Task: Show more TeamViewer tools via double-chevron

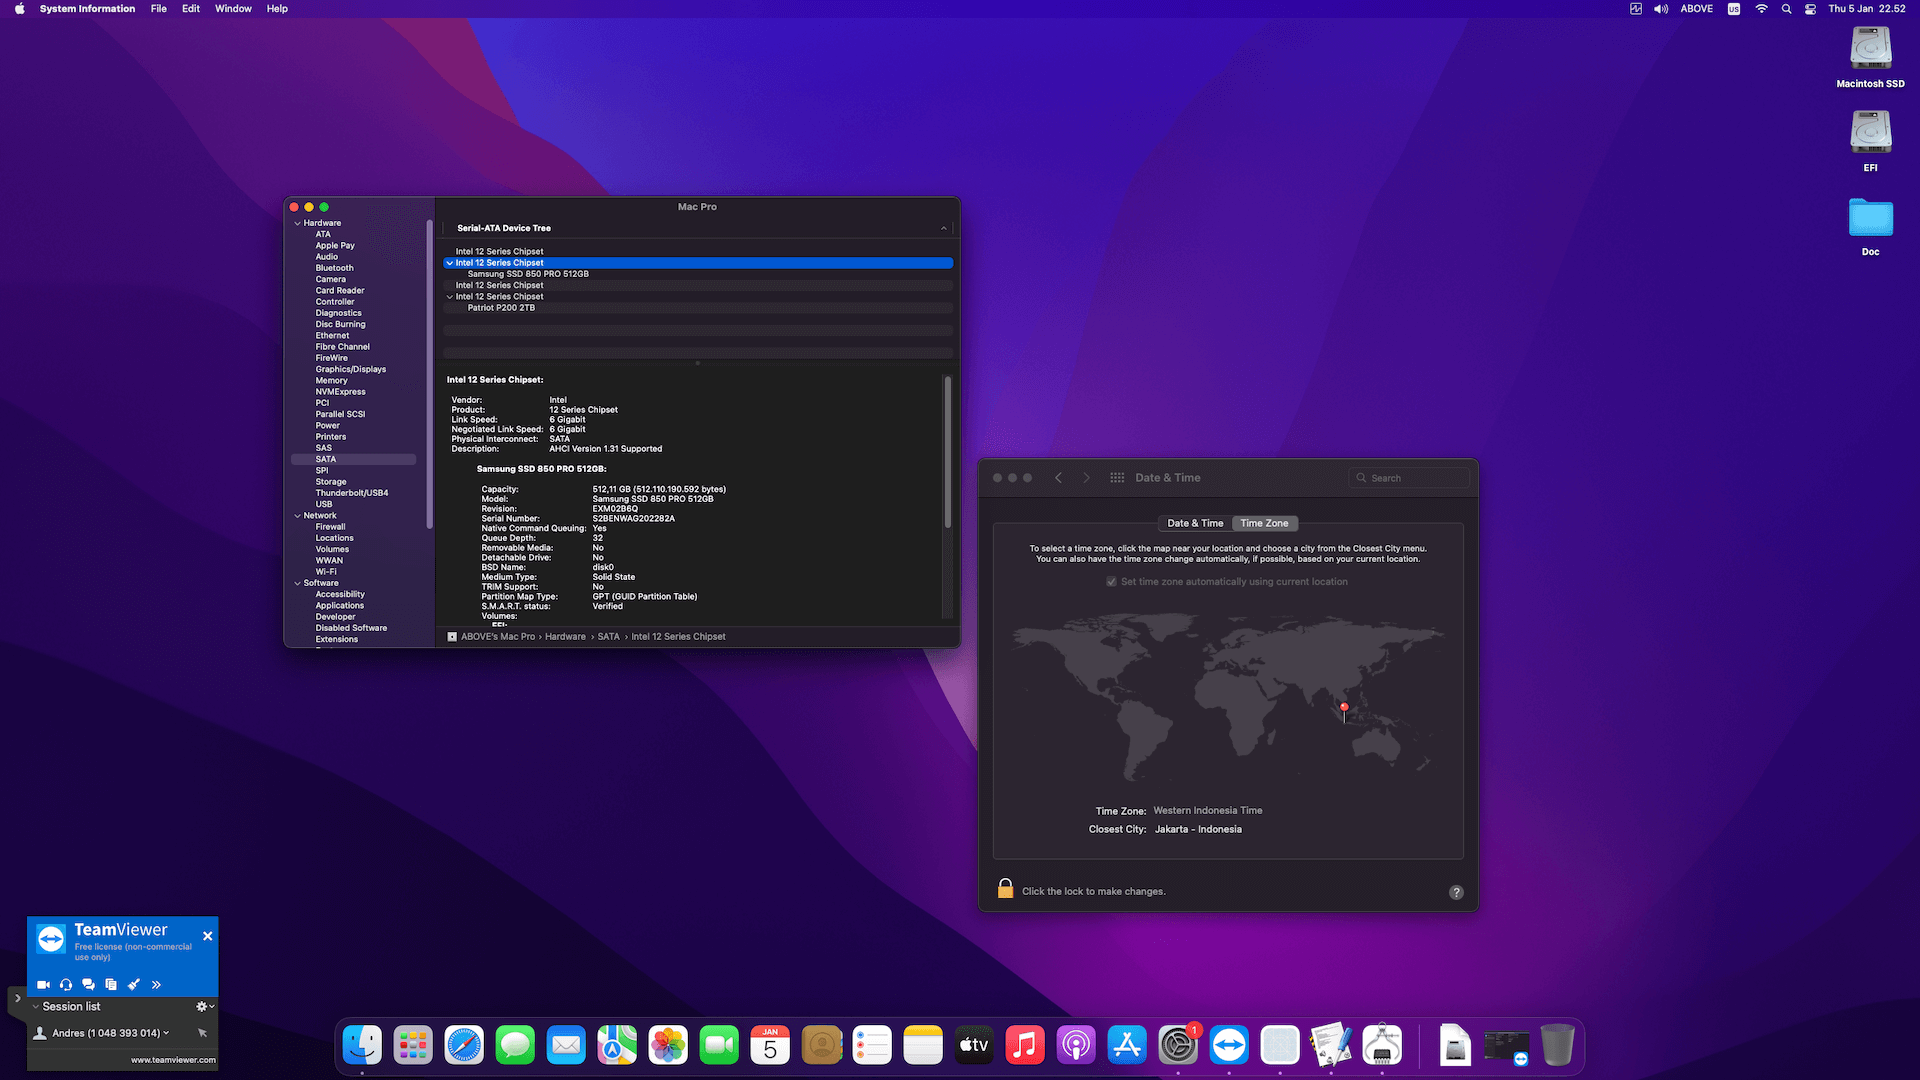Action: [156, 985]
